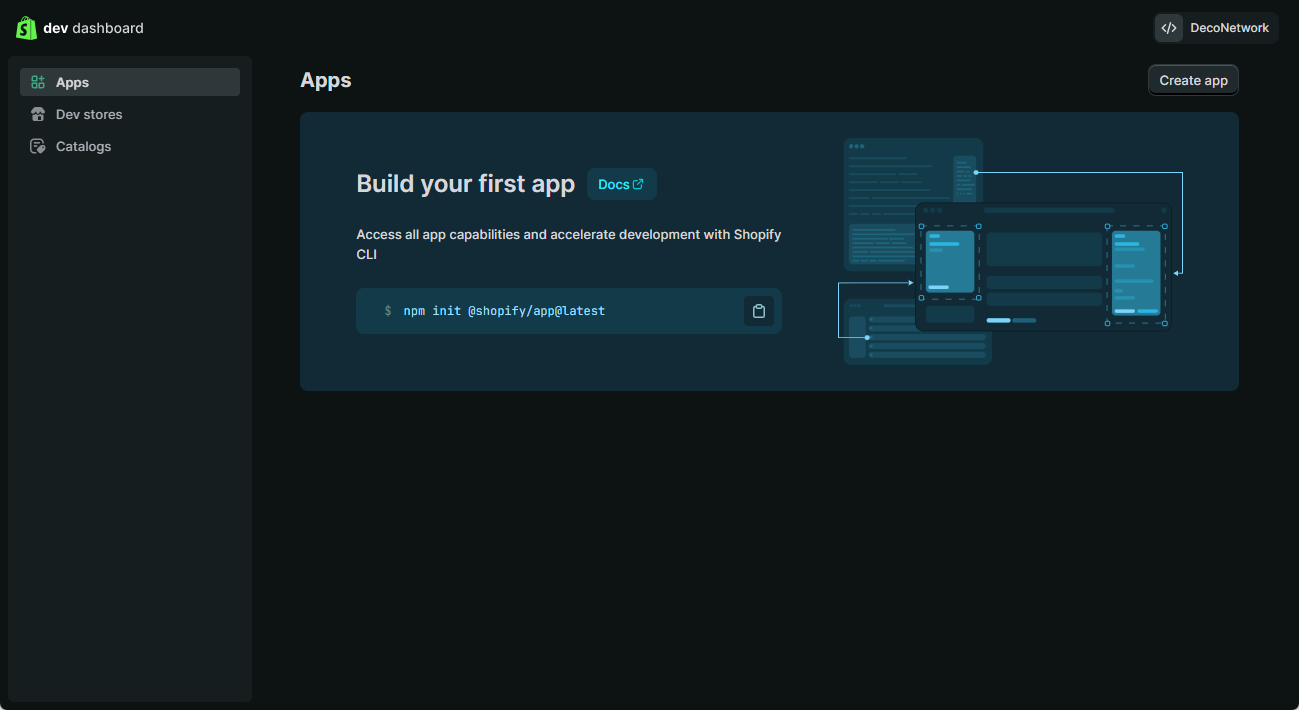The width and height of the screenshot is (1299, 710).
Task: Click the Apps grid icon in sidebar
Action: click(38, 82)
